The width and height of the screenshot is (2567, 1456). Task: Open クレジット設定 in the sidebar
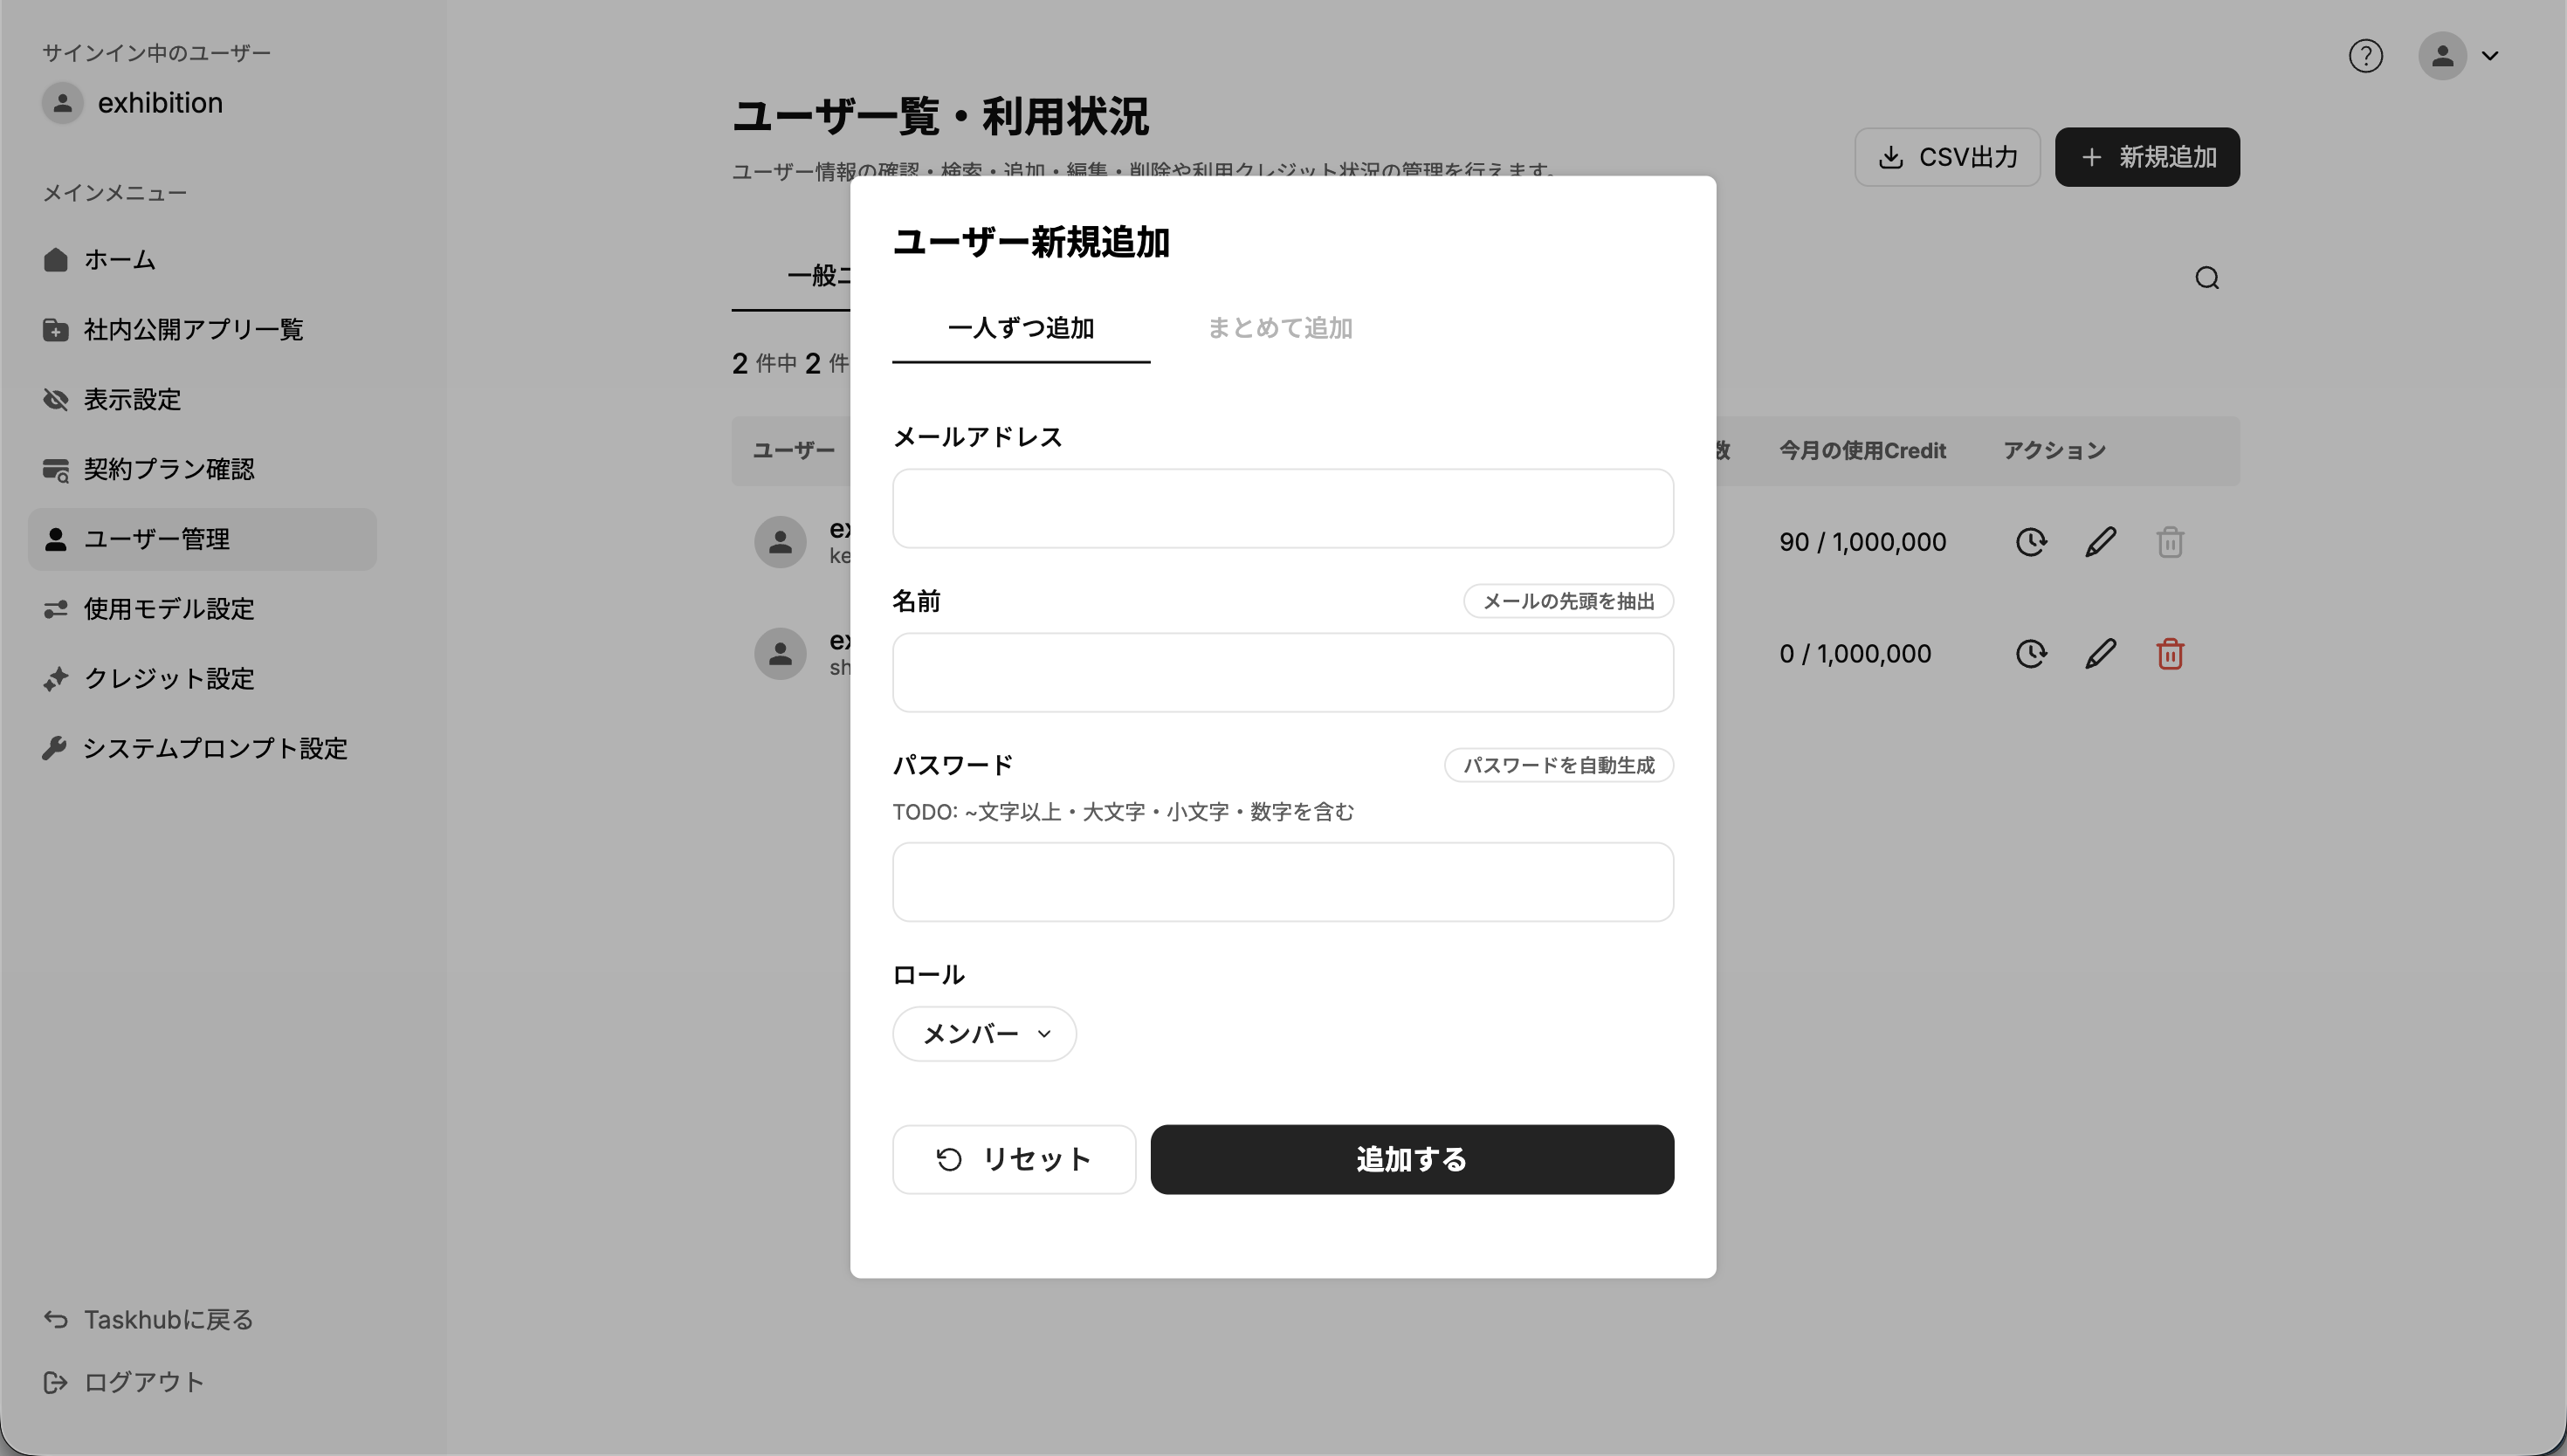(168, 679)
